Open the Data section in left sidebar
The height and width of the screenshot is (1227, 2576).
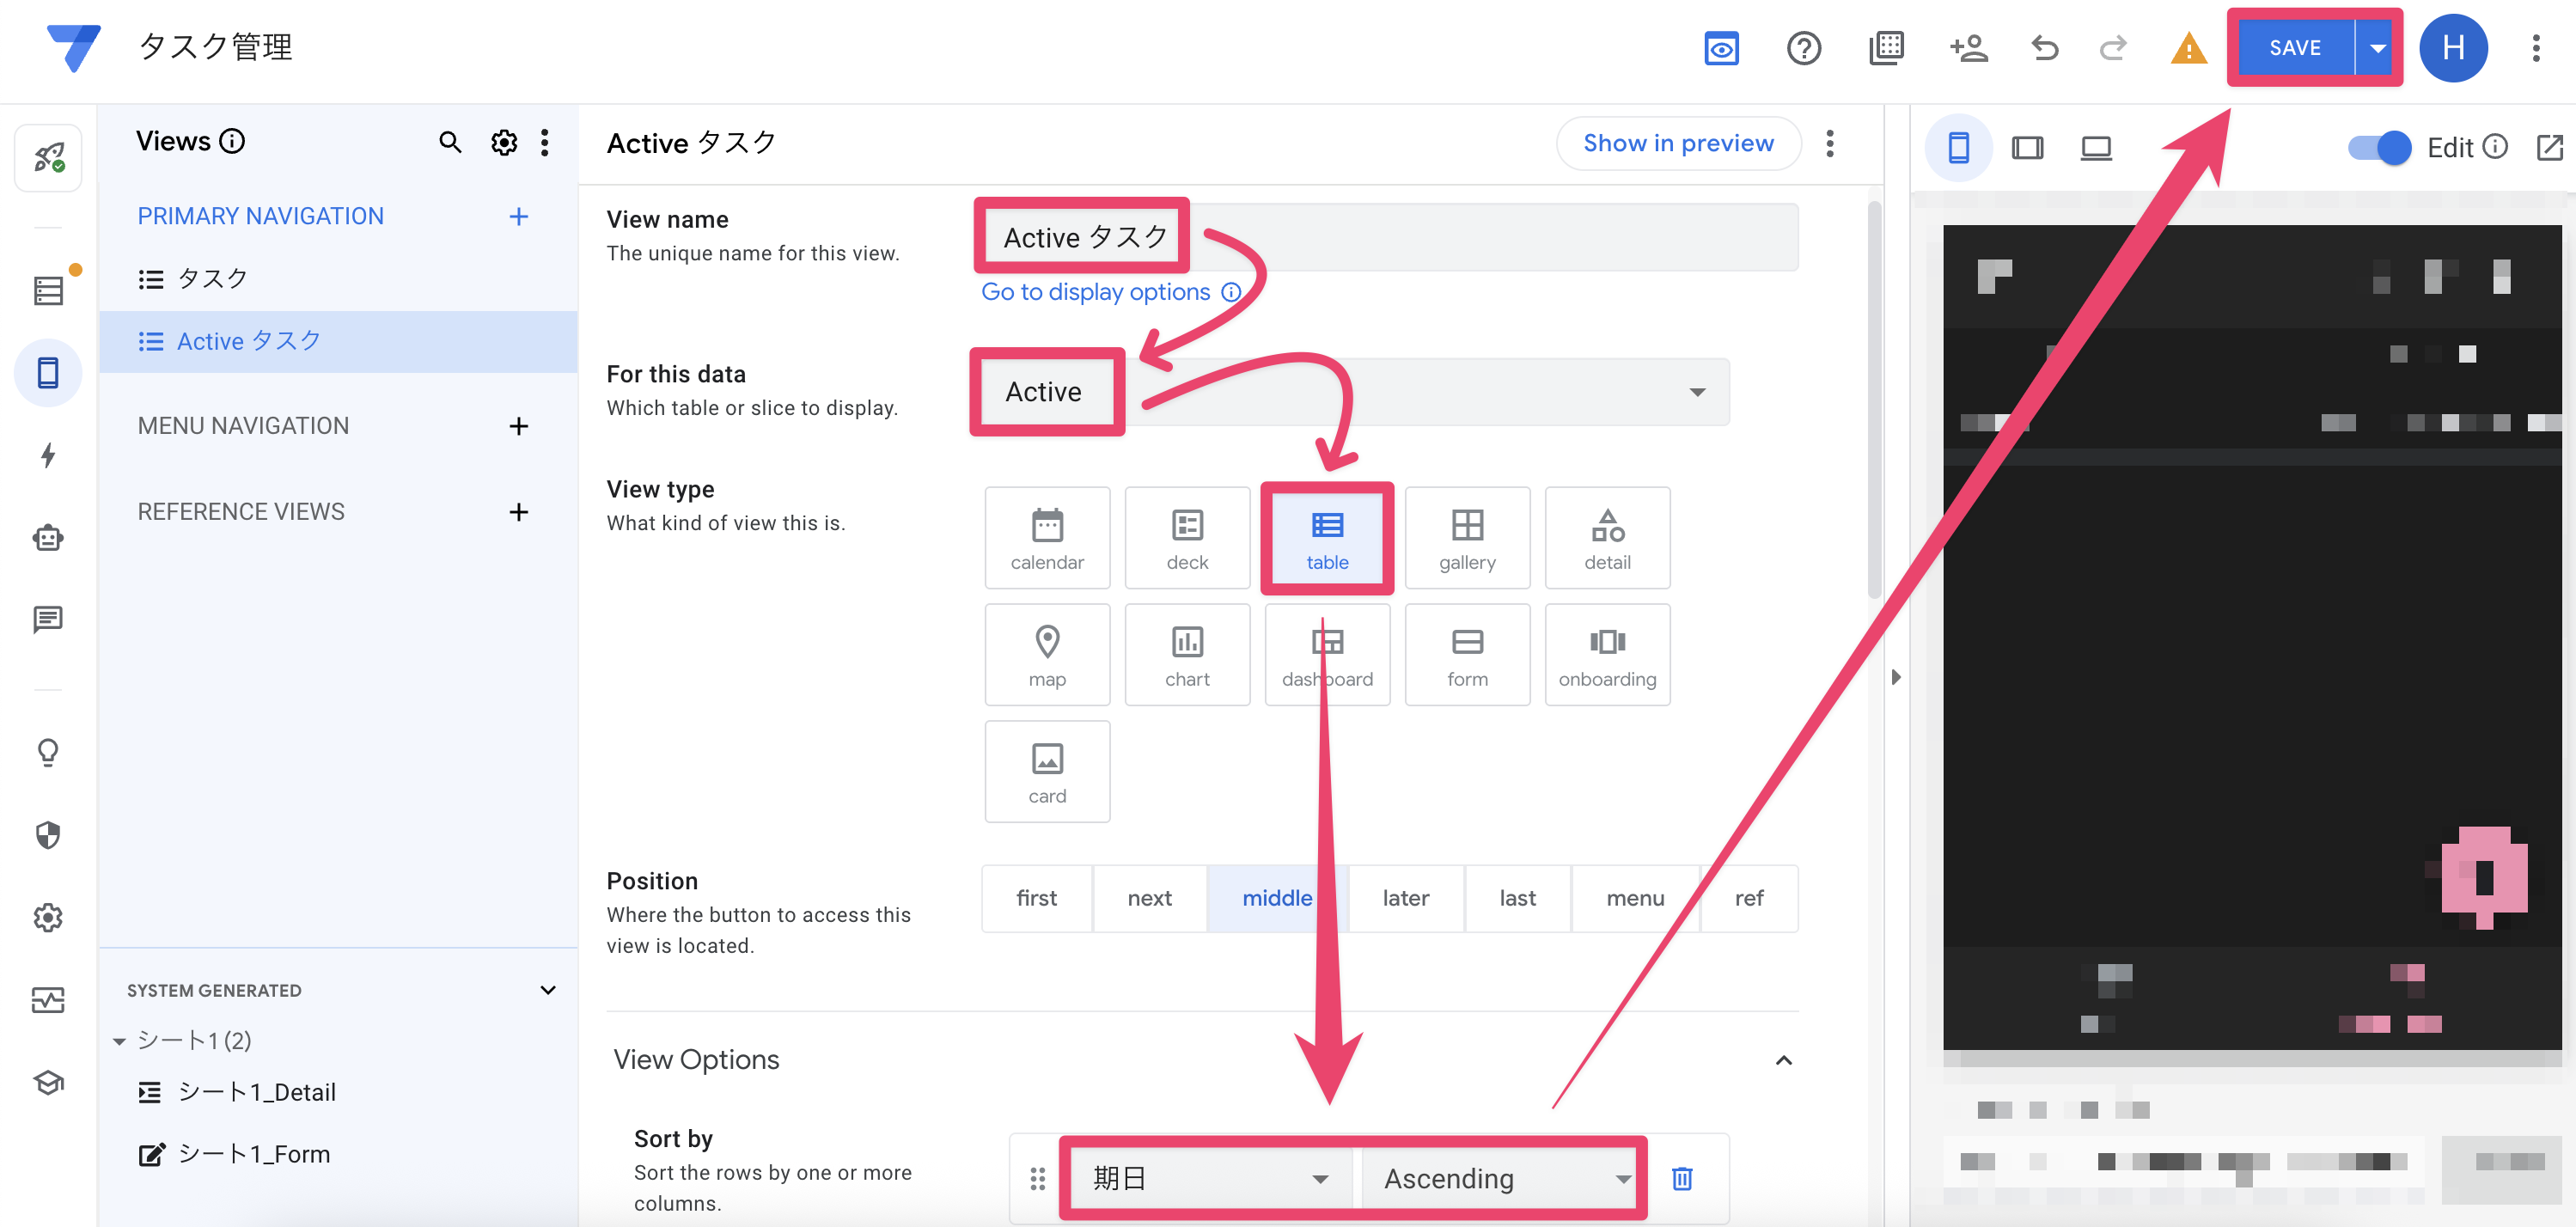coord(48,291)
